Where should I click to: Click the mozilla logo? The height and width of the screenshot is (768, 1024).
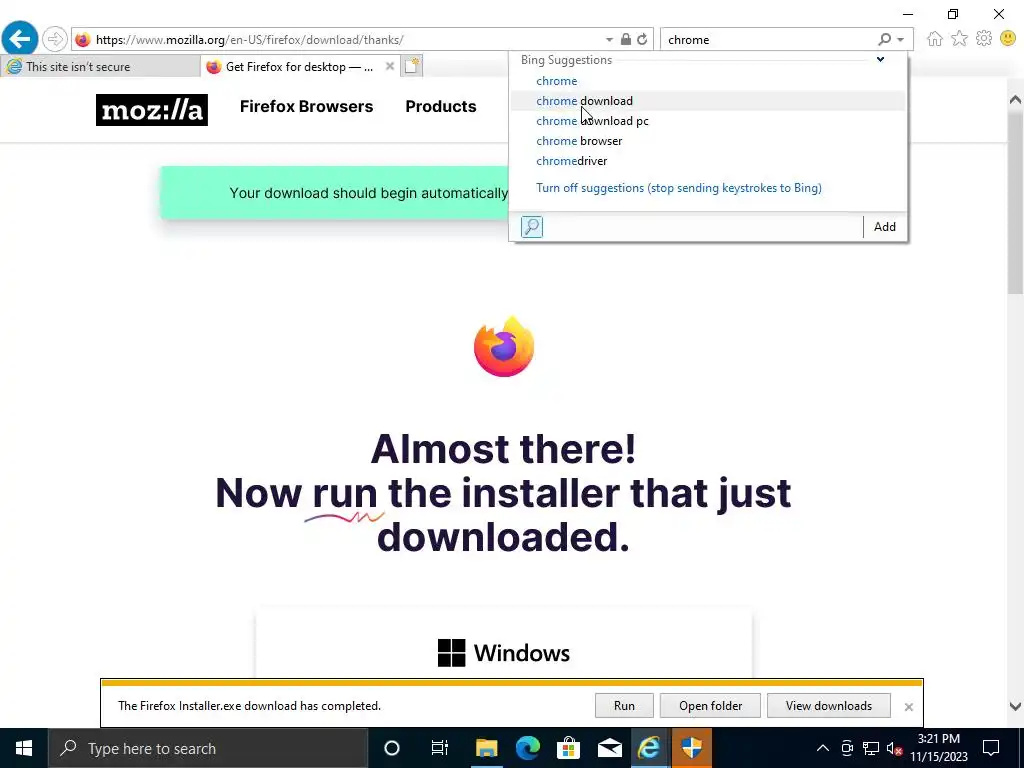152,110
